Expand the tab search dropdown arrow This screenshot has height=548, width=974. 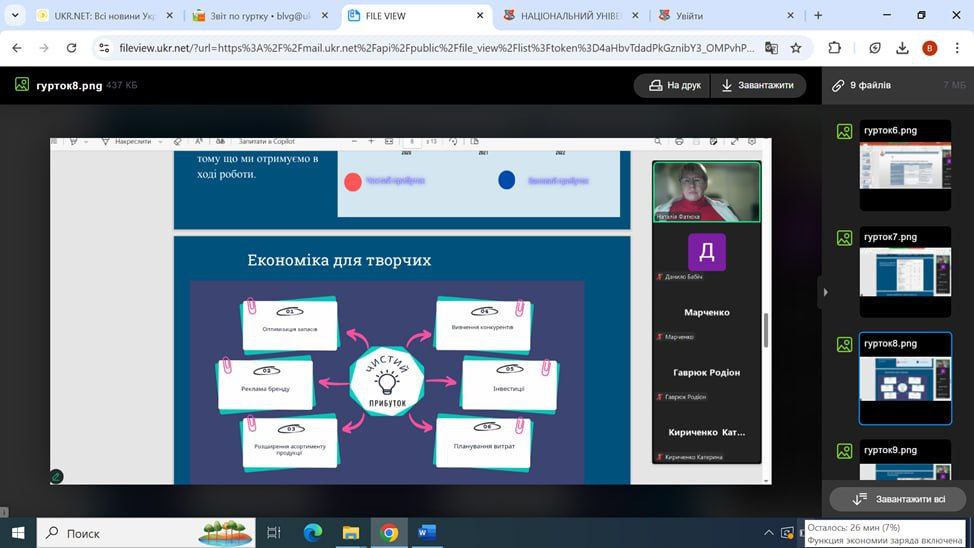coord(16,16)
